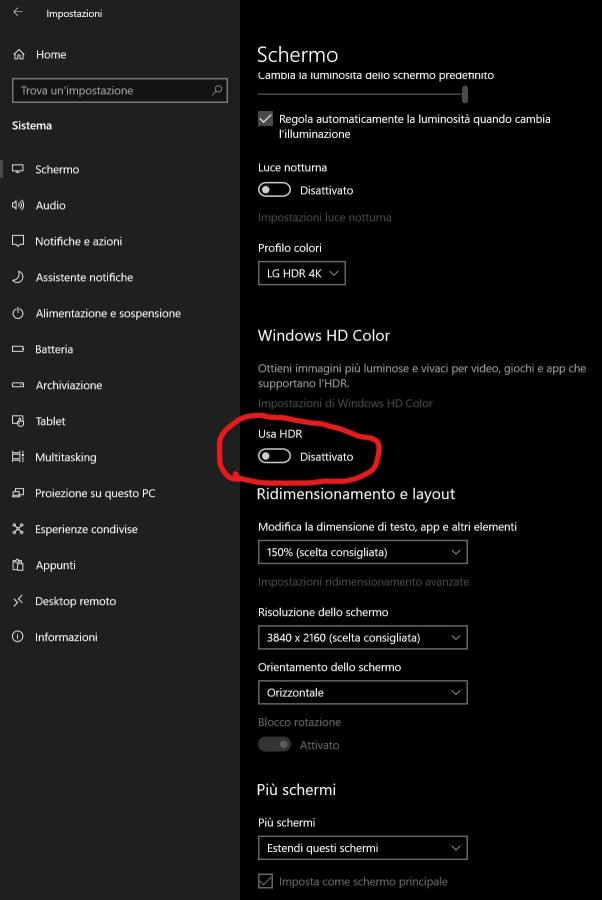
Task: Enable the Usa HDR switch
Action: tap(274, 456)
